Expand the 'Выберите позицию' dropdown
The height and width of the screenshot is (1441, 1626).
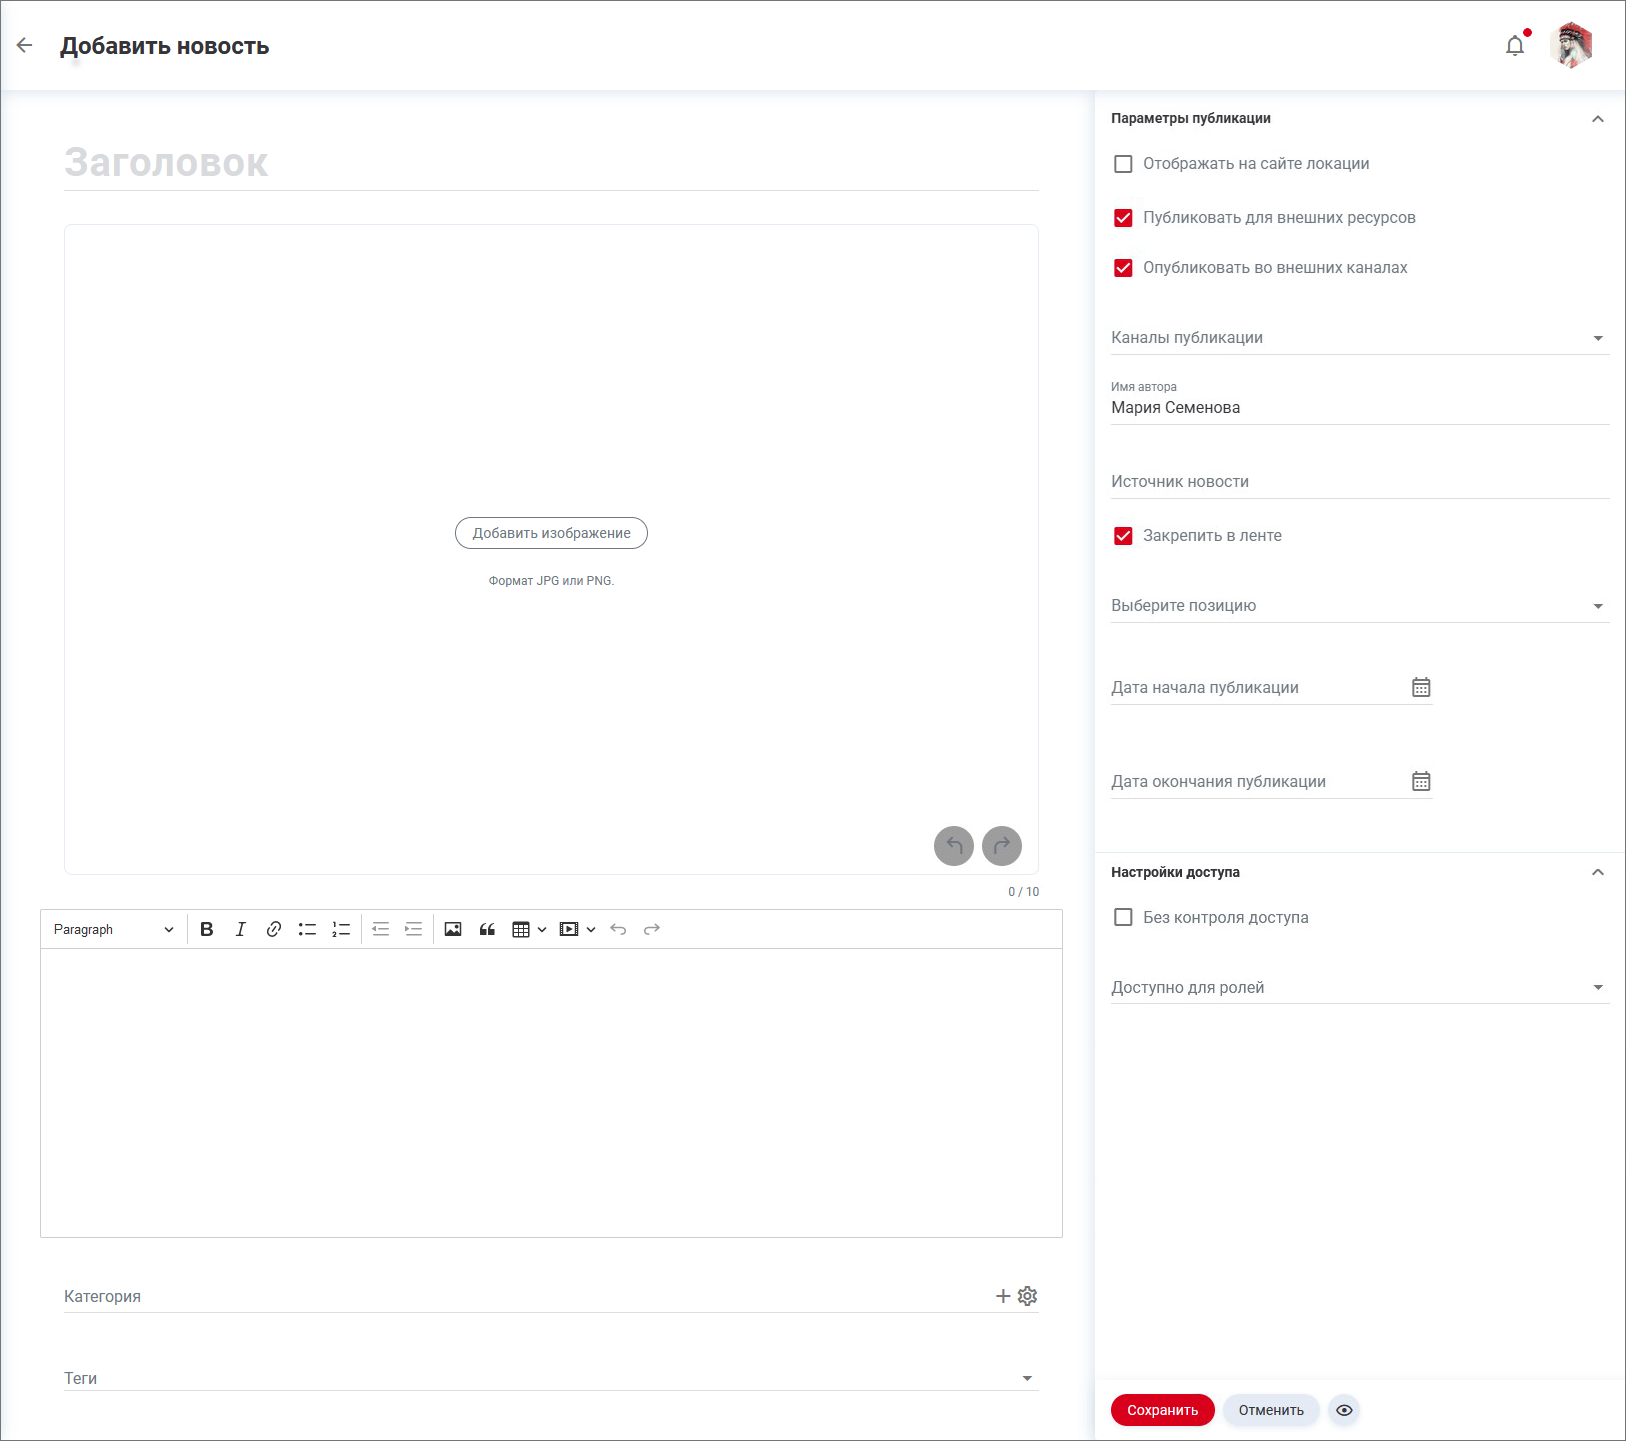tap(1359, 606)
